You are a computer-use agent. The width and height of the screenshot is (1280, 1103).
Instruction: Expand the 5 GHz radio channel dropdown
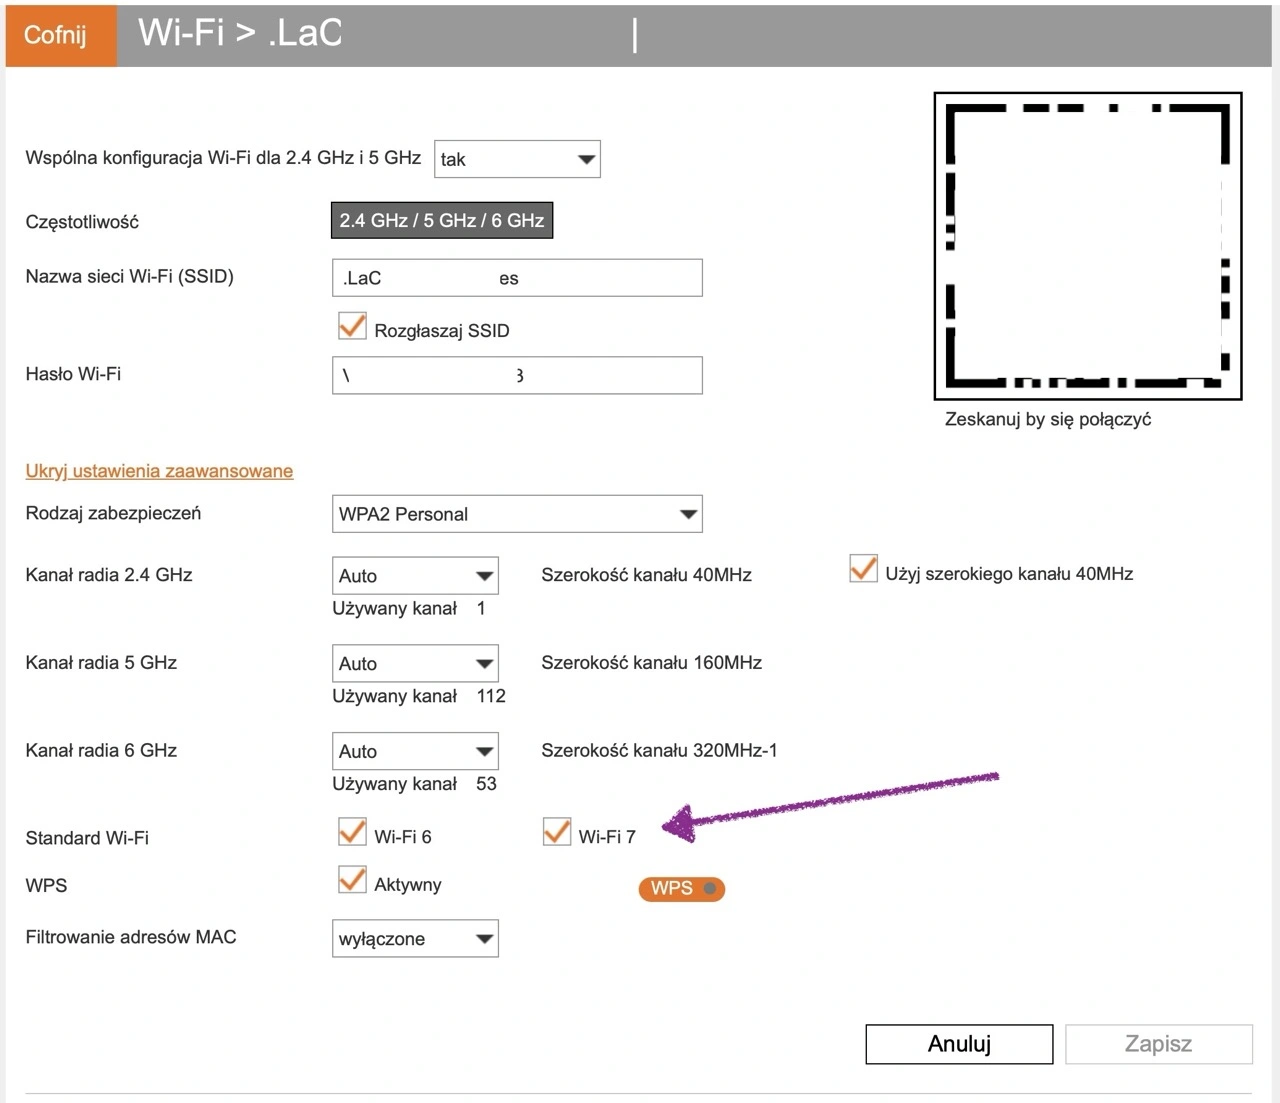point(415,664)
